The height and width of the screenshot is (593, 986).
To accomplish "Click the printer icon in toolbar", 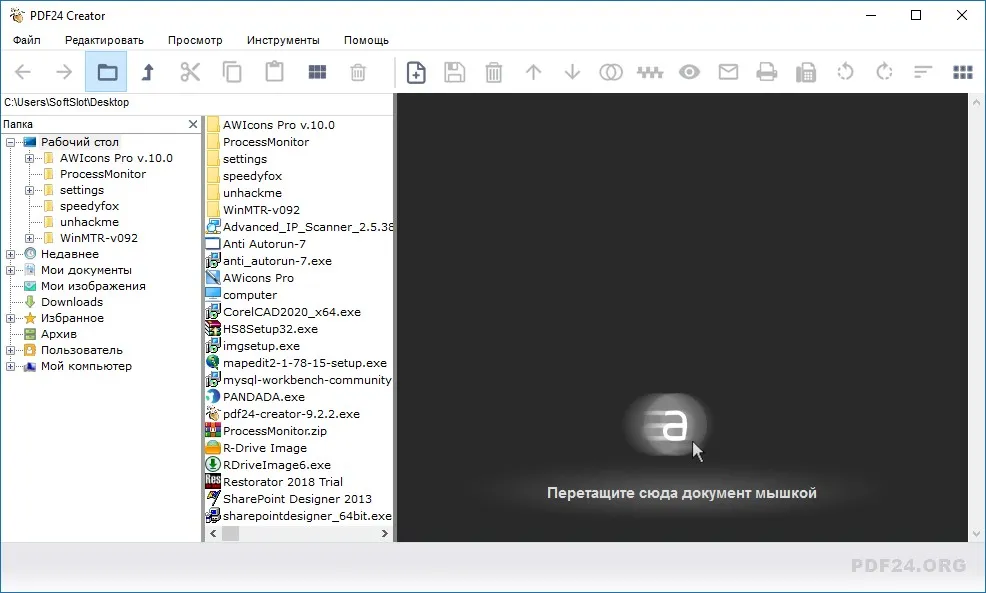I will click(x=767, y=72).
